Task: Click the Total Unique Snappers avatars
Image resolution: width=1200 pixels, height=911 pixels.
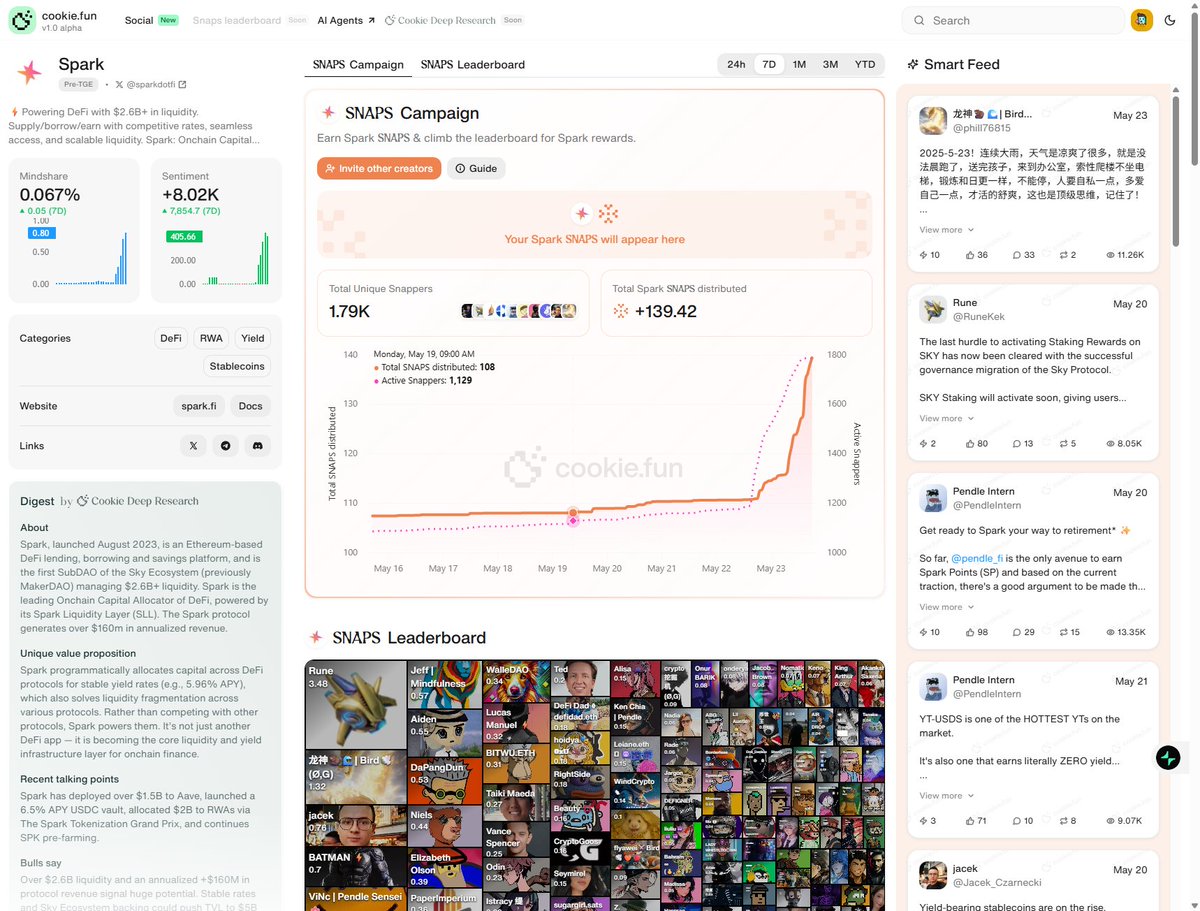Action: pyautogui.click(x=518, y=311)
